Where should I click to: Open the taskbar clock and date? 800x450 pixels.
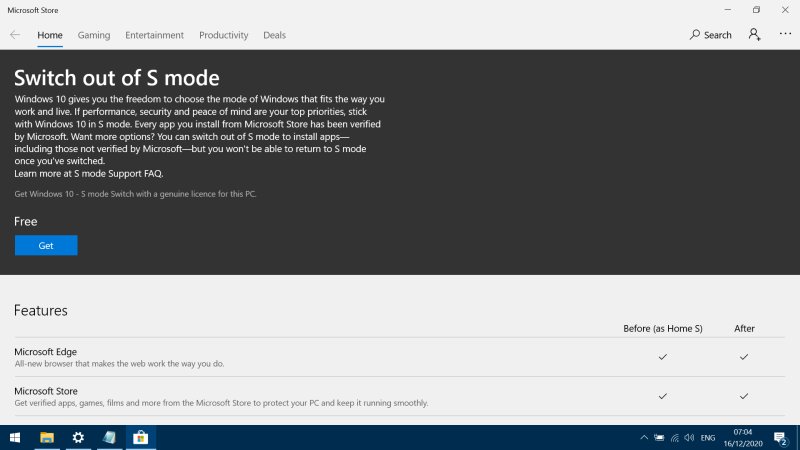pos(743,438)
